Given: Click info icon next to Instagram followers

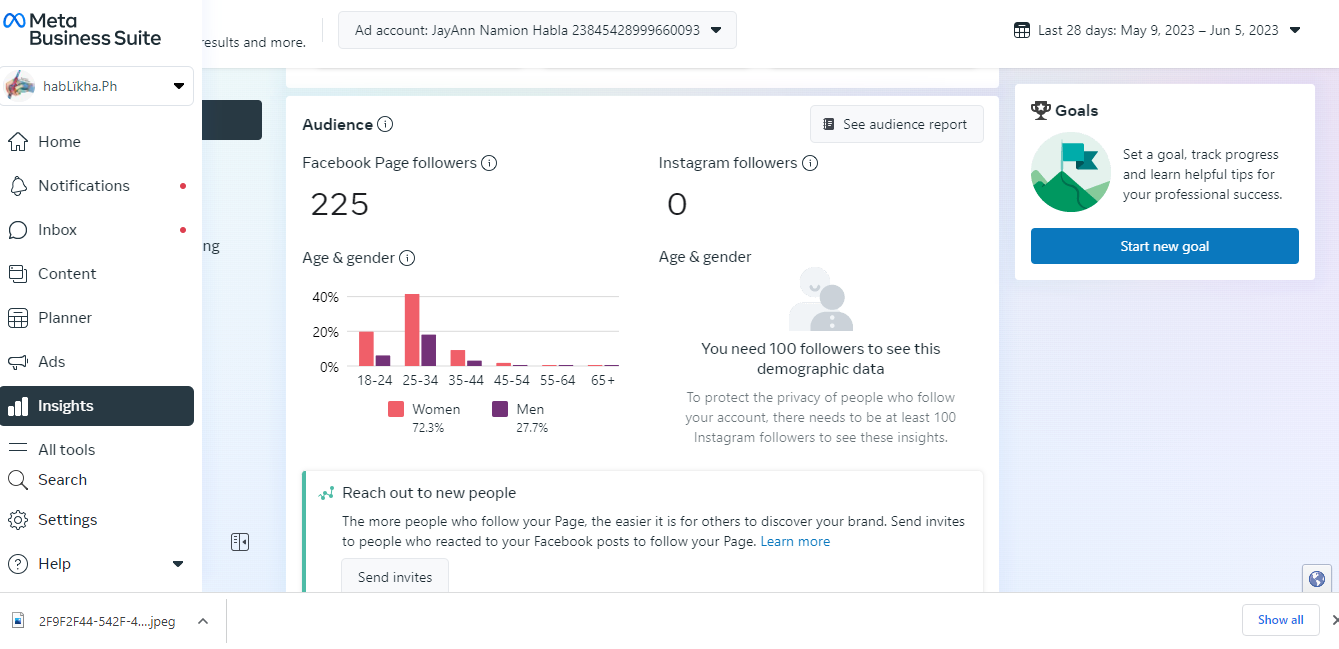Looking at the screenshot, I should tap(810, 163).
